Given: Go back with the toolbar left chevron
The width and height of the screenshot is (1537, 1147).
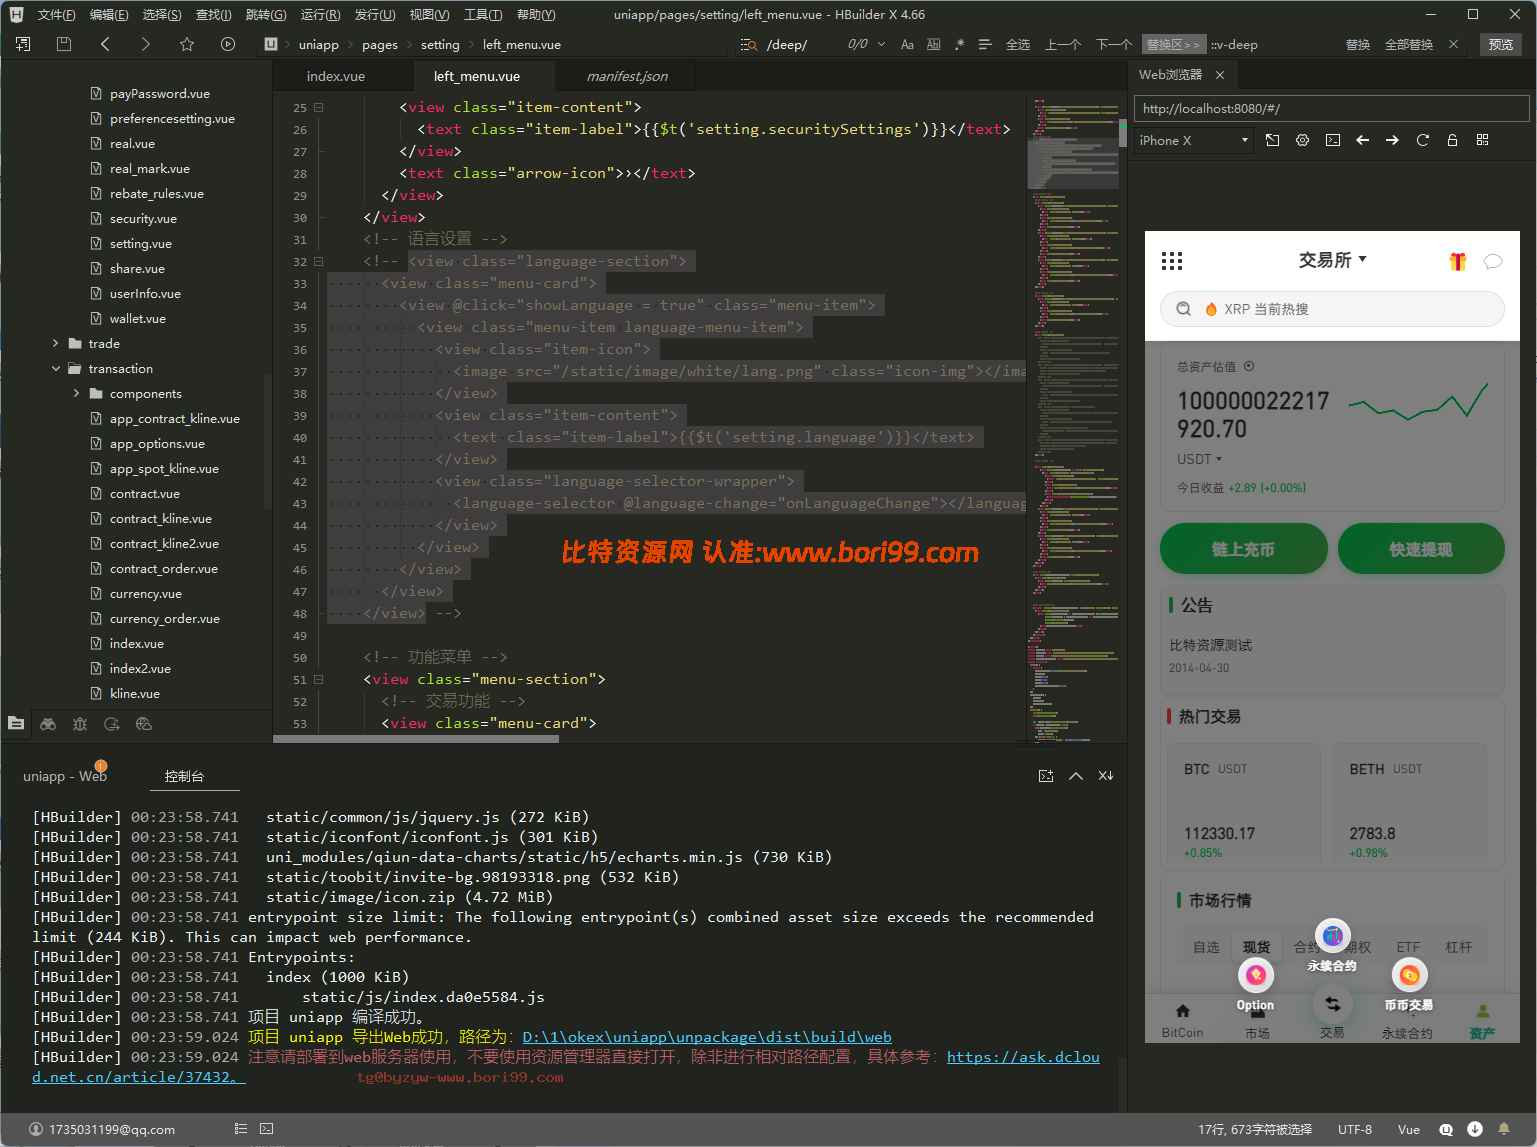Looking at the screenshot, I should (x=105, y=44).
